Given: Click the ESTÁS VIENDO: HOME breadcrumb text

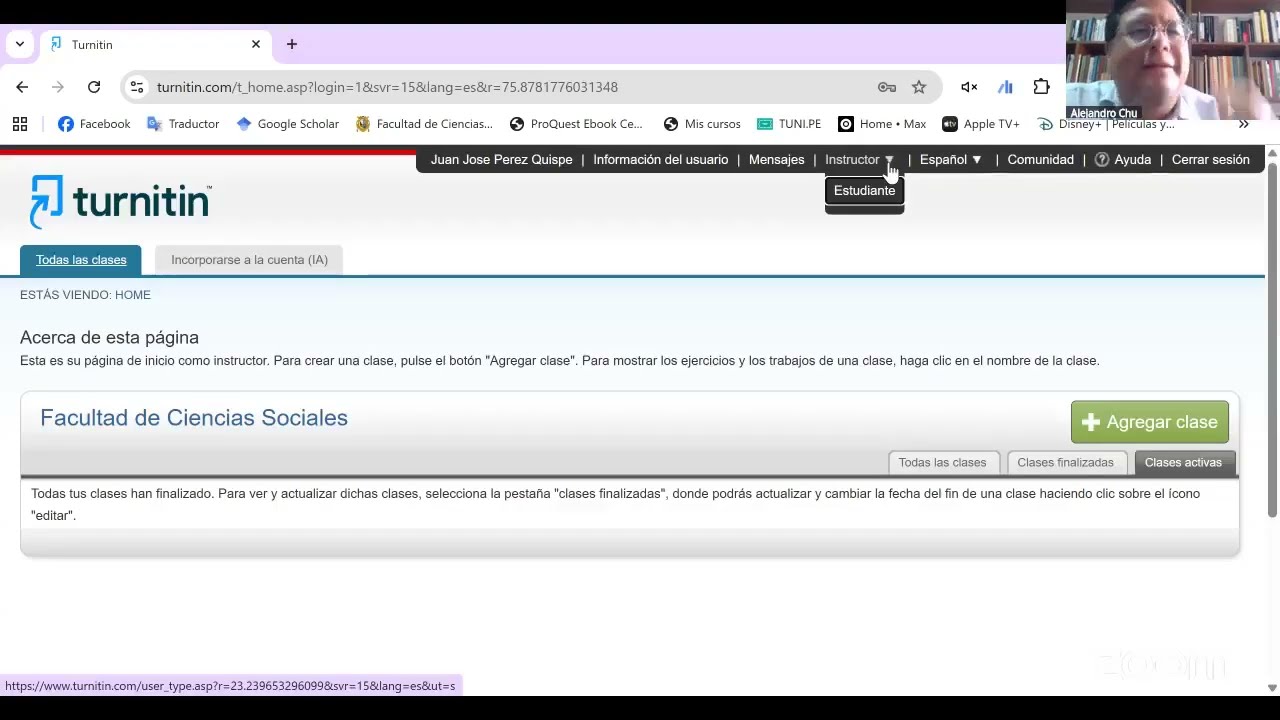Looking at the screenshot, I should 85,295.
